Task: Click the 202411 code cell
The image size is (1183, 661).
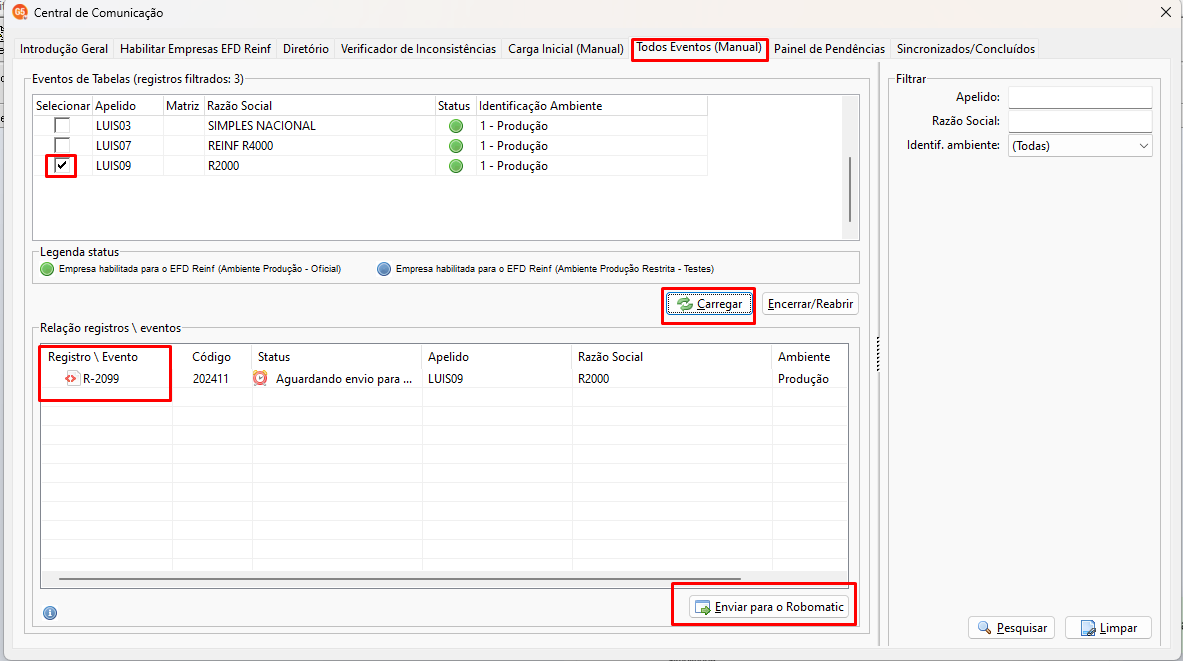Action: coord(210,379)
